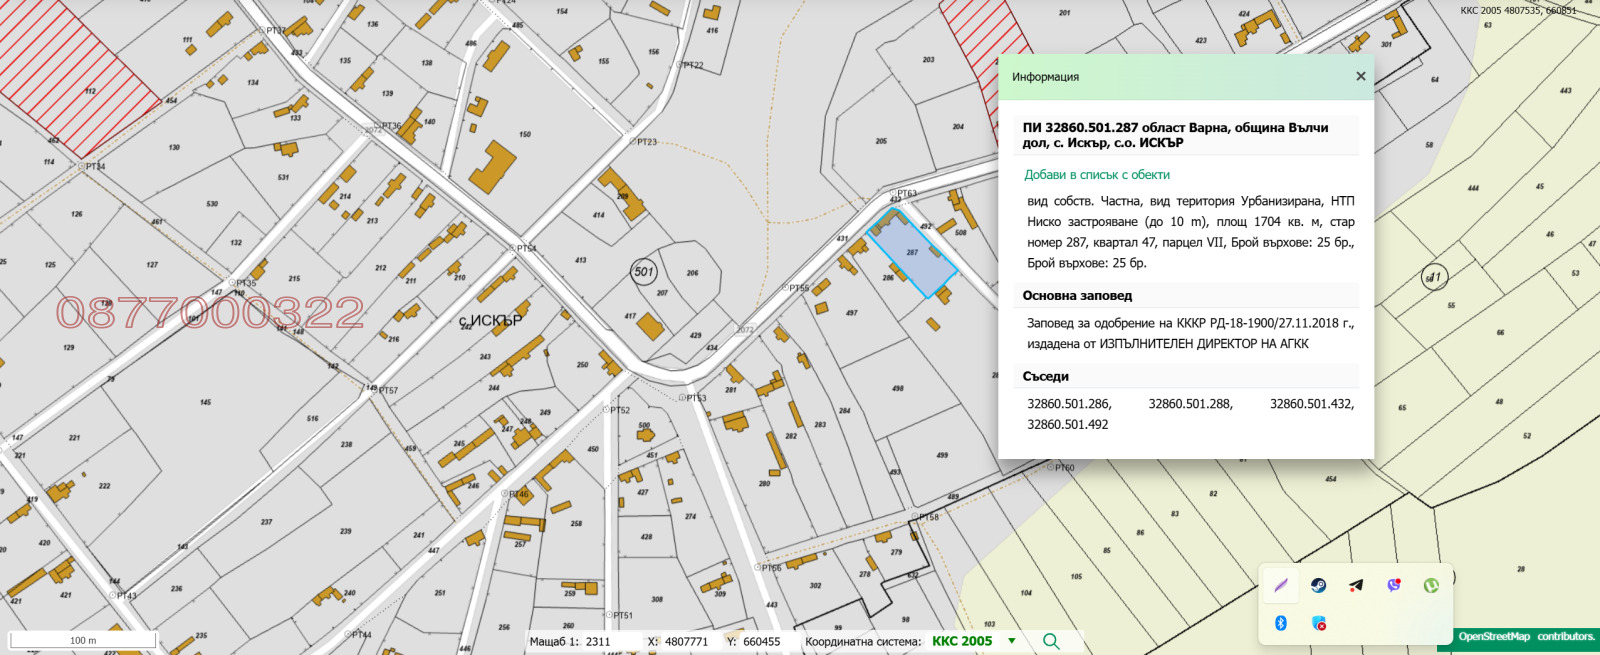Image resolution: width=1600 pixels, height=655 pixels.
Task: Select the highlighted blue parcel 287
Action: (912, 255)
